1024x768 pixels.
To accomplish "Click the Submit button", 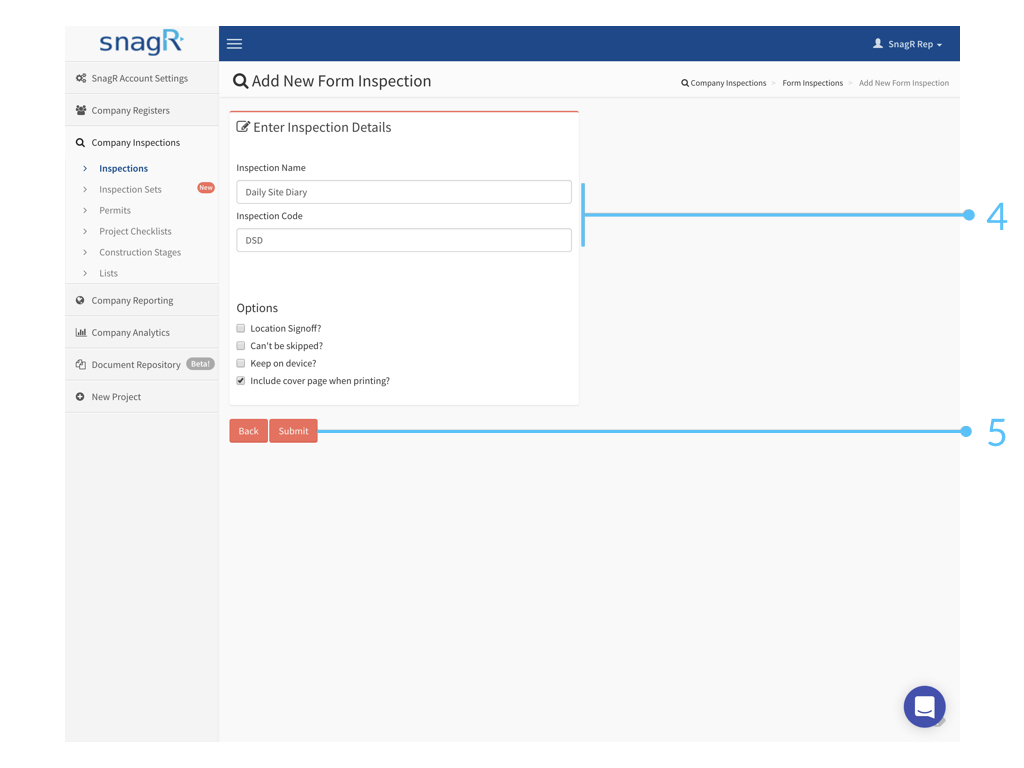I will tap(293, 431).
